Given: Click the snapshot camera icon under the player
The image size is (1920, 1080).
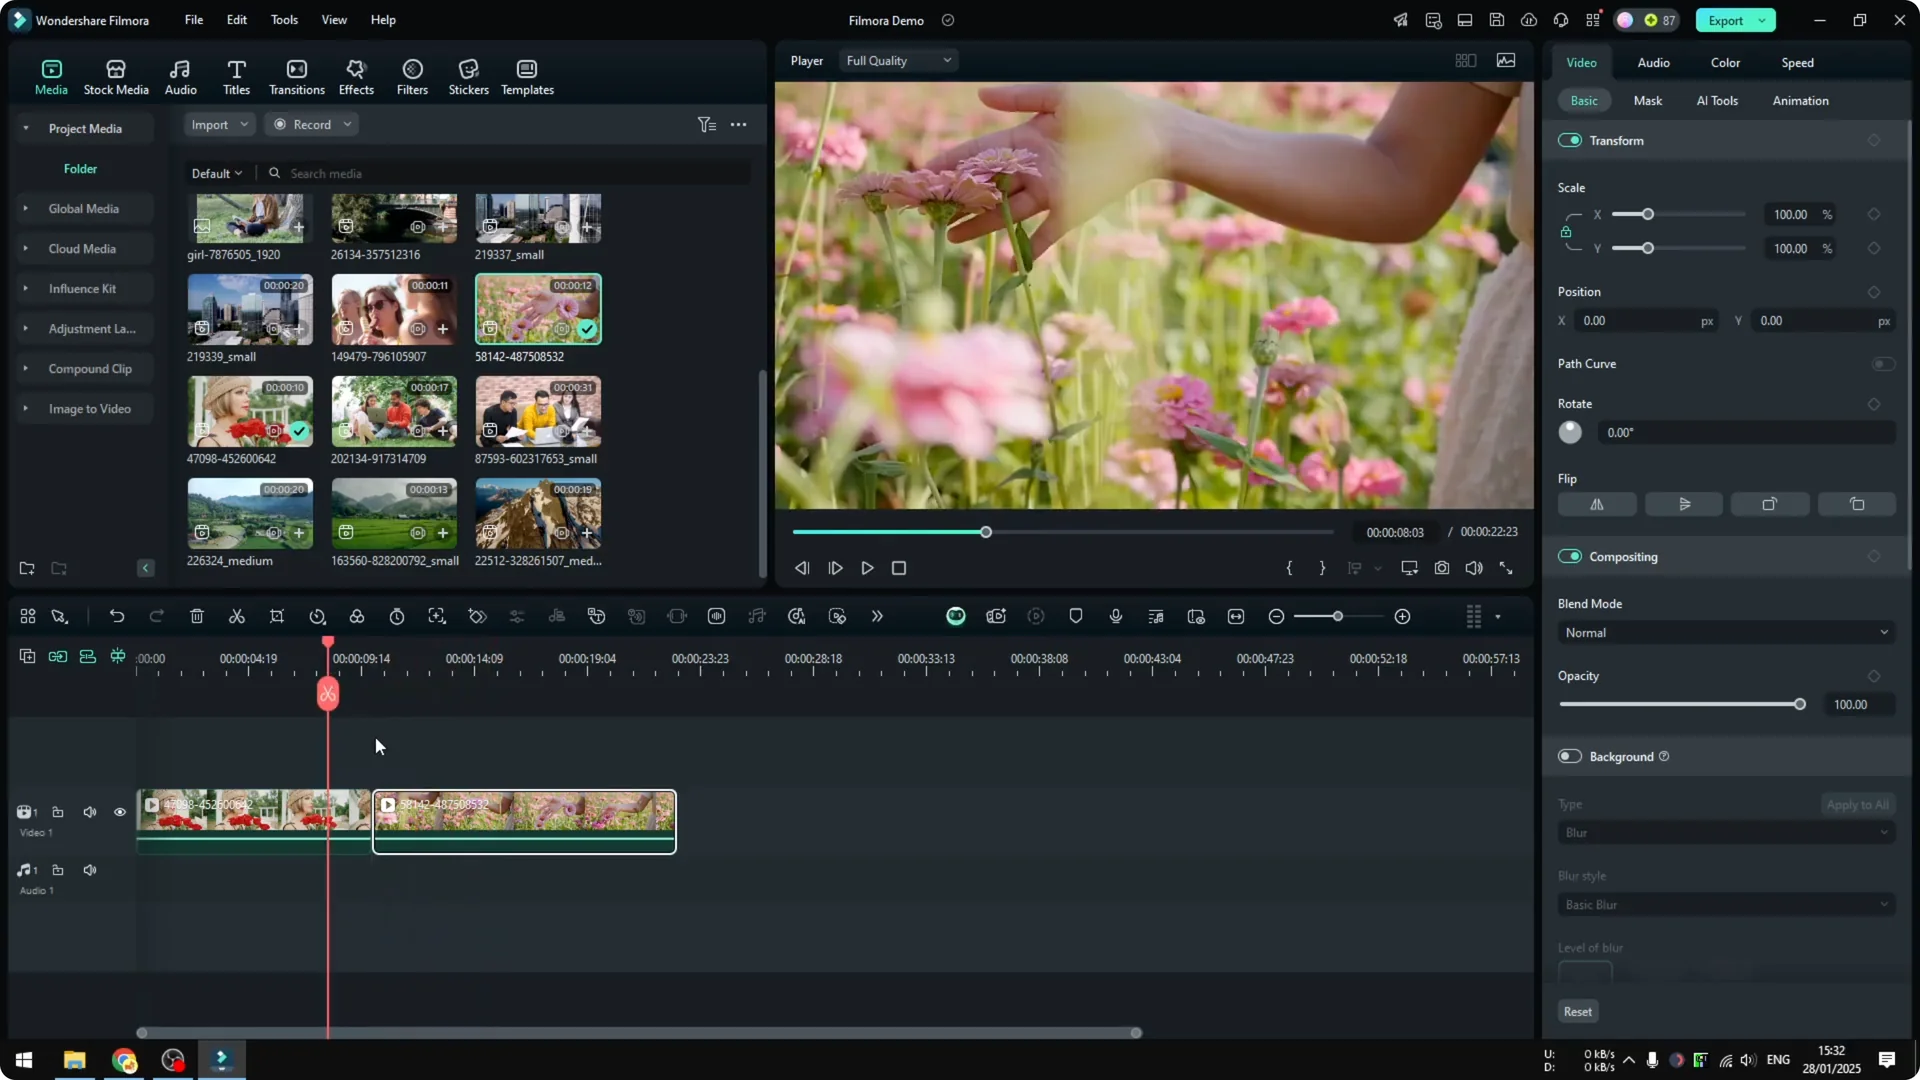Looking at the screenshot, I should [x=1442, y=567].
